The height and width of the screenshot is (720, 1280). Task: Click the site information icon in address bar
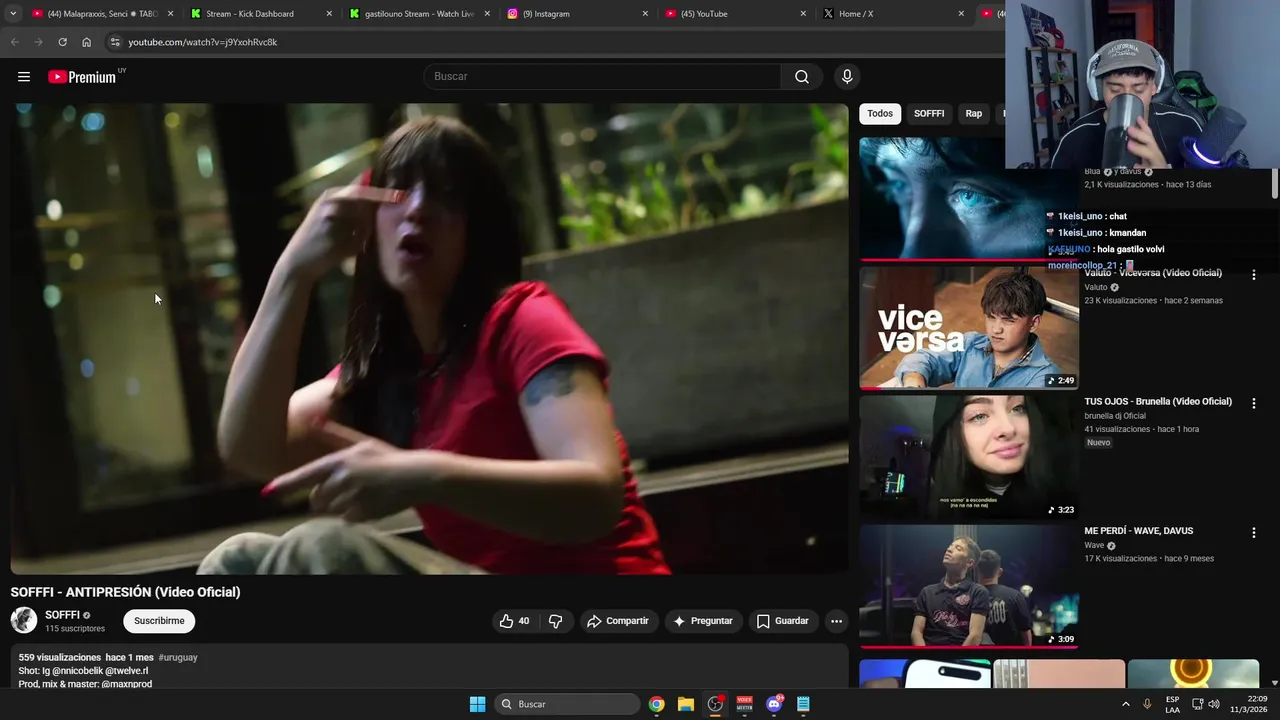115,42
